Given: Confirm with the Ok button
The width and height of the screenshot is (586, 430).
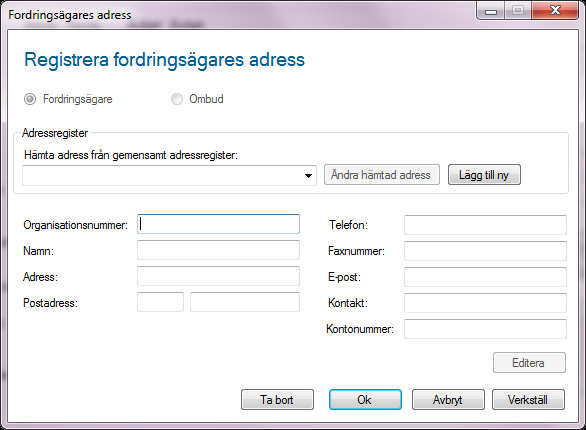Looking at the screenshot, I should tap(365, 400).
